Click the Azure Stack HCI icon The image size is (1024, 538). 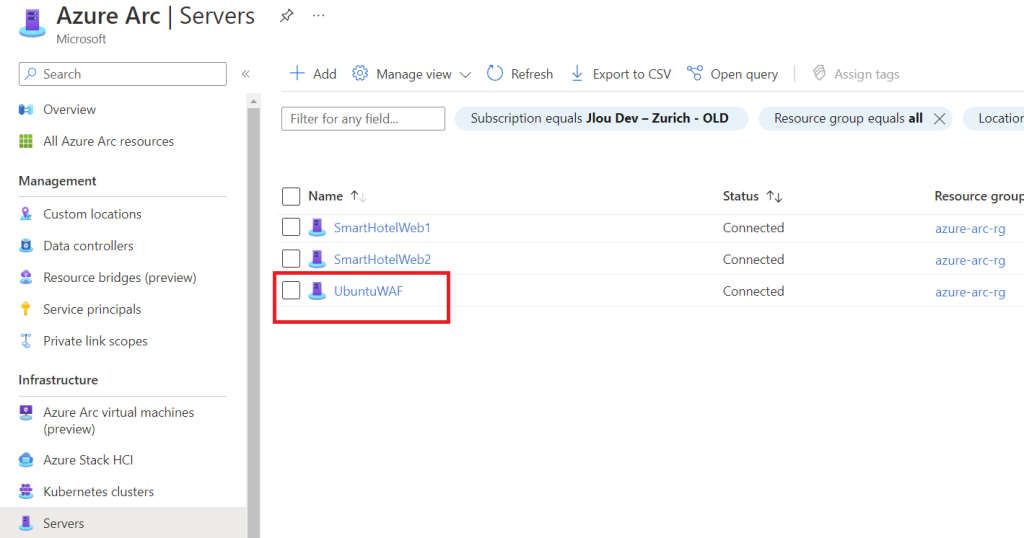click(x=26, y=460)
